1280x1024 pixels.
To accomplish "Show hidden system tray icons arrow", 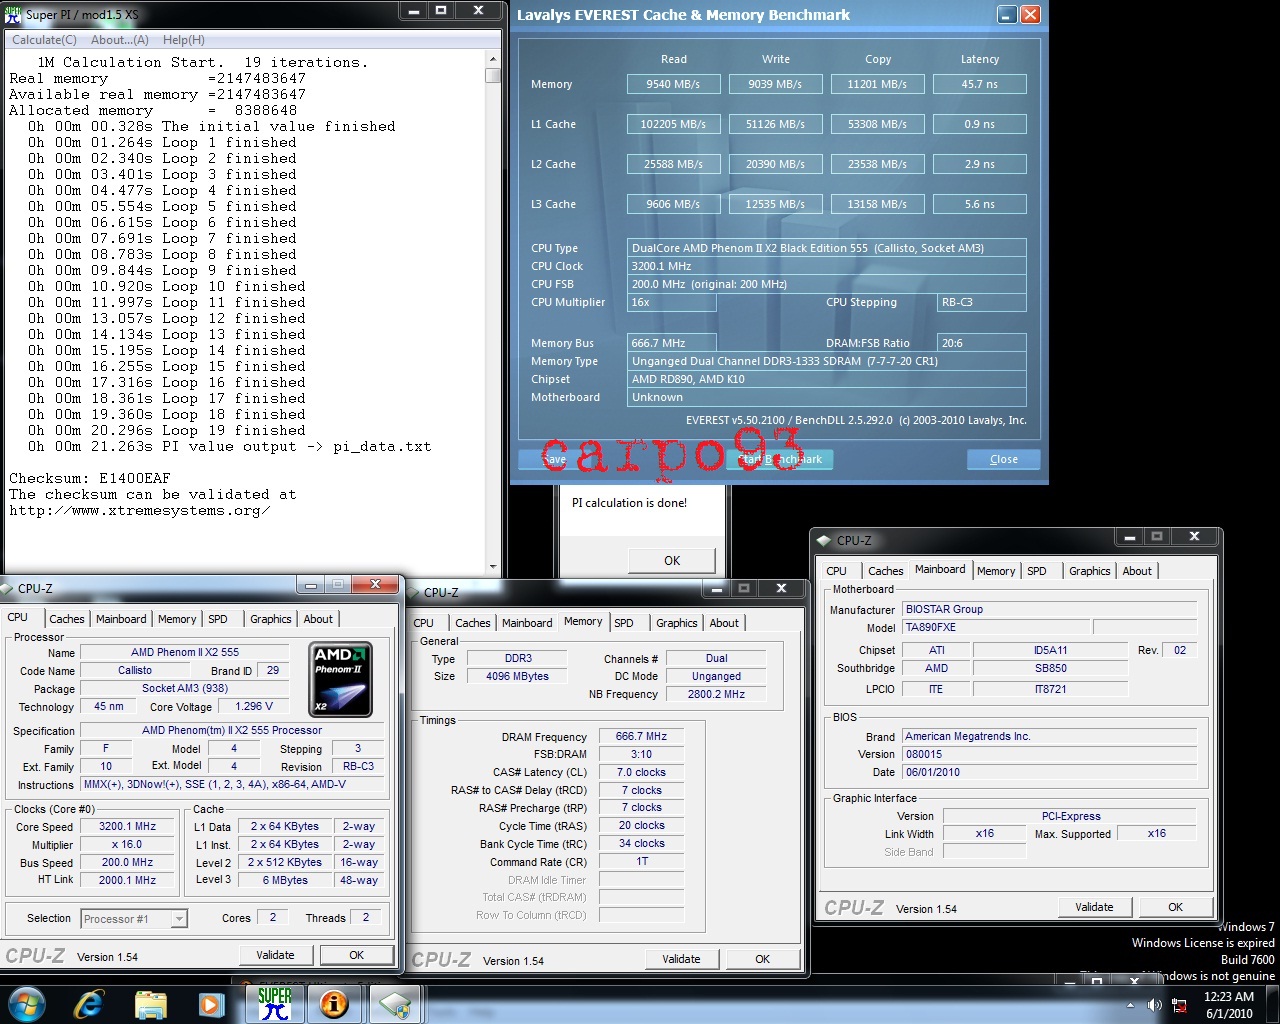I will tap(1131, 1005).
